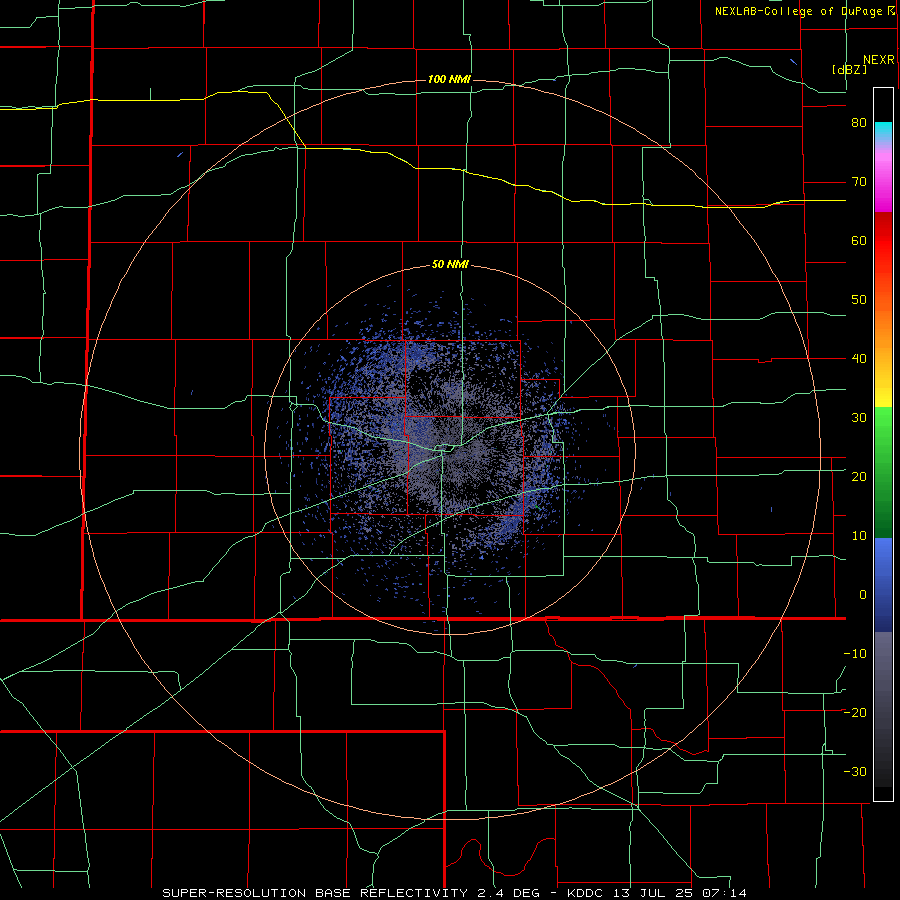Click the 0 value on dBZ scale

click(x=863, y=595)
